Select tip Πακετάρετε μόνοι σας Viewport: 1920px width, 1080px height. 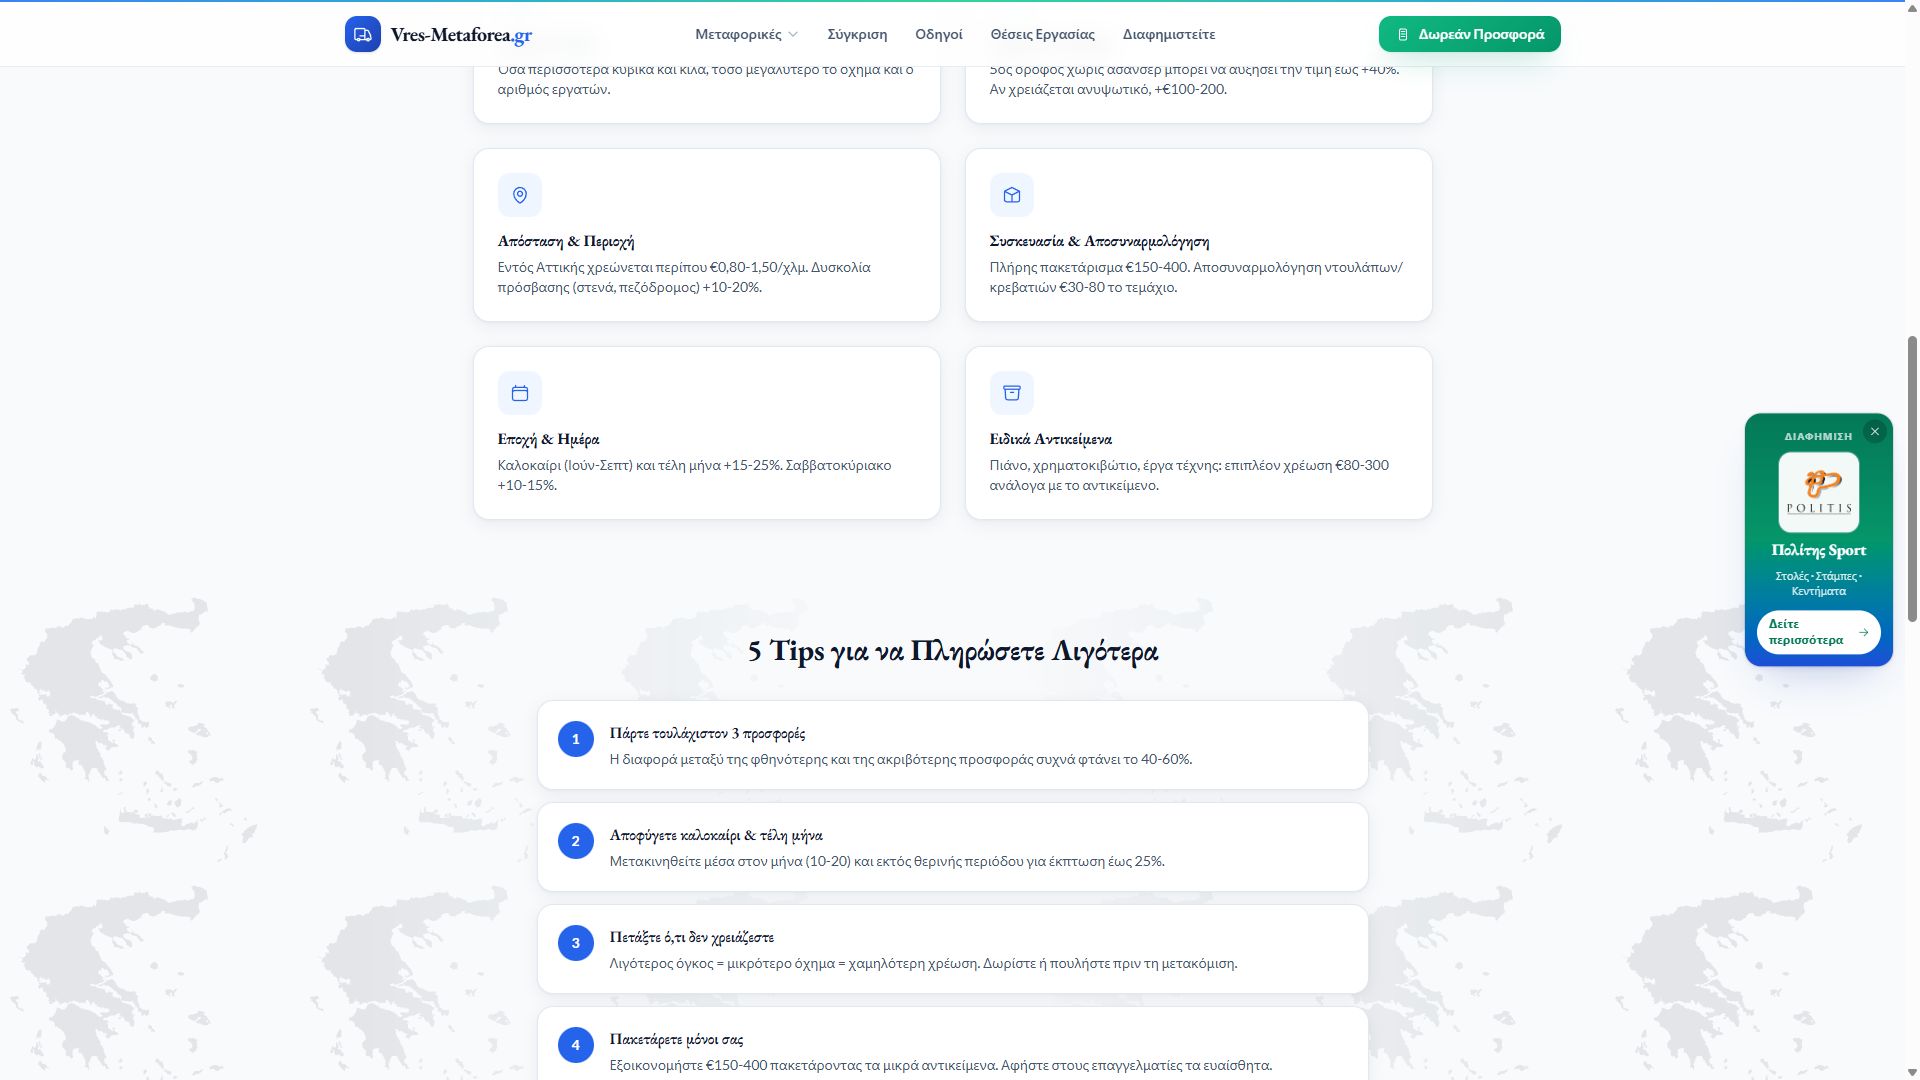(x=676, y=1039)
